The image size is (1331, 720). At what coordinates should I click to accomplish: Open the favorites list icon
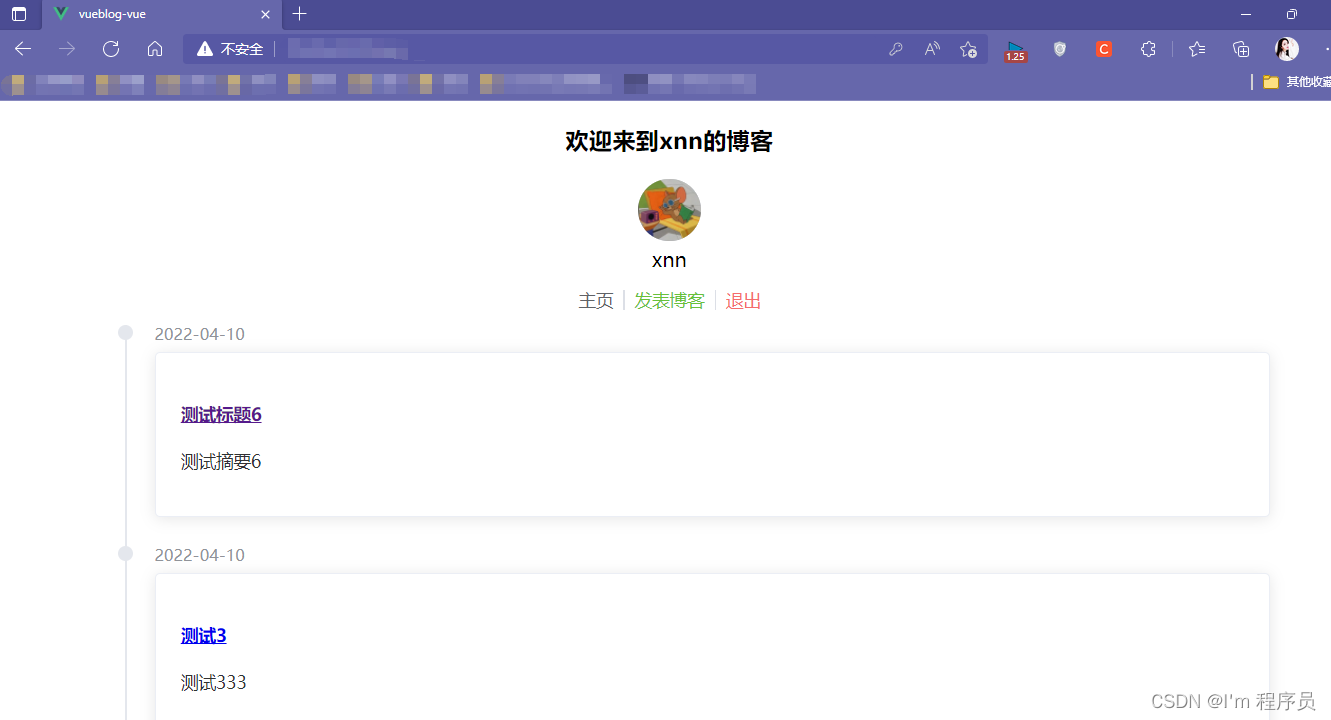coord(1197,49)
